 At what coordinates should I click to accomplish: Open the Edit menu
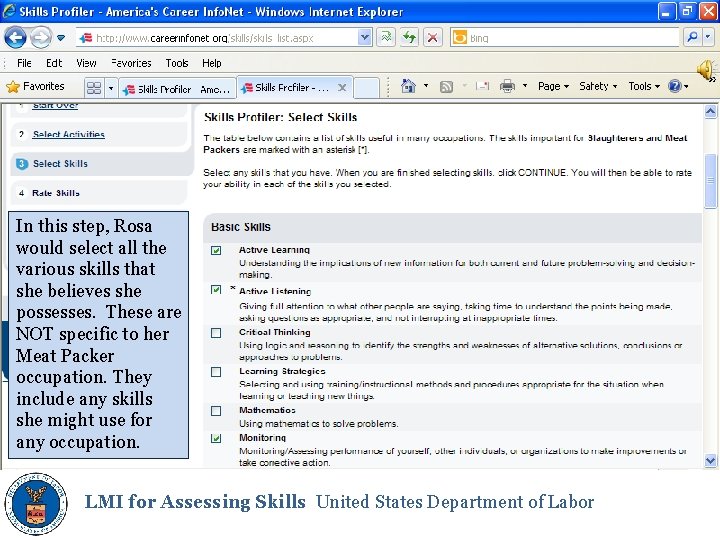tap(54, 63)
